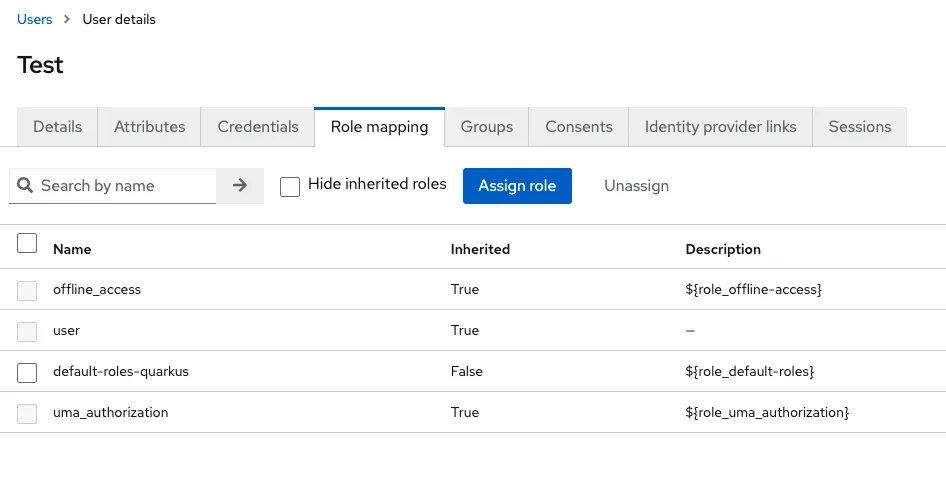946x492 pixels.
Task: Open the Groups tab
Action: point(487,127)
